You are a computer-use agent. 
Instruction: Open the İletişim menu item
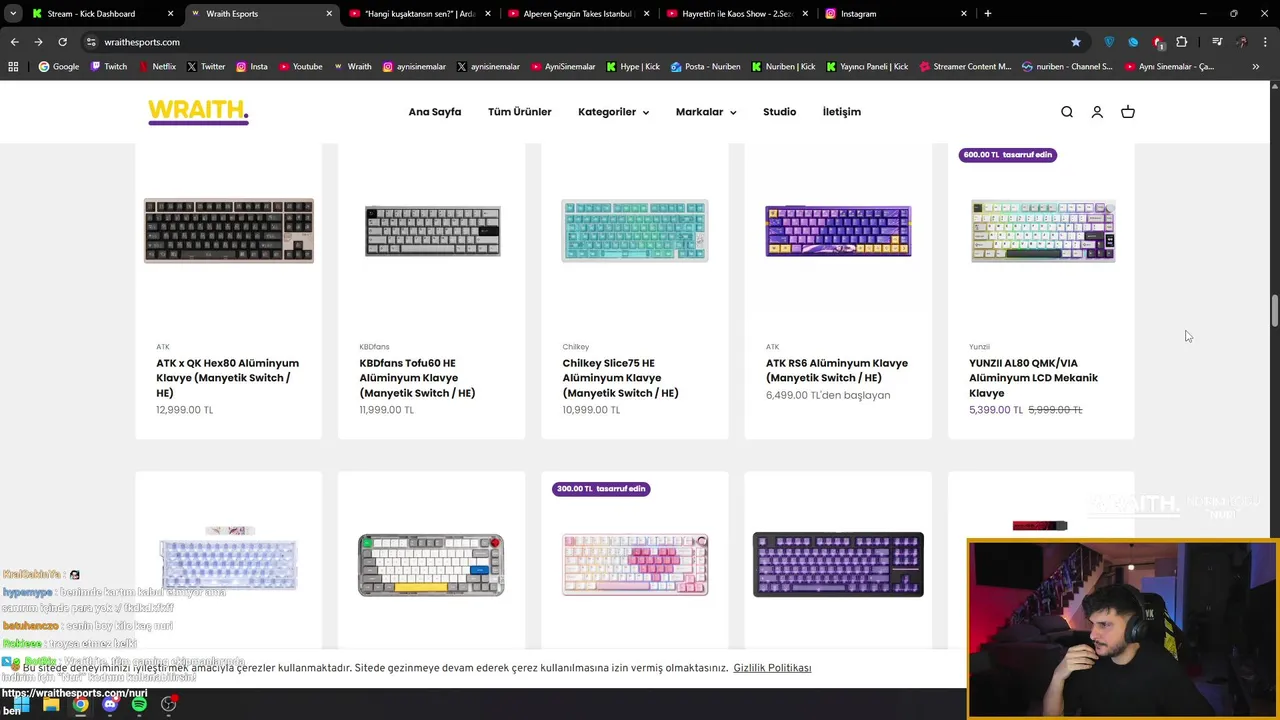(842, 112)
